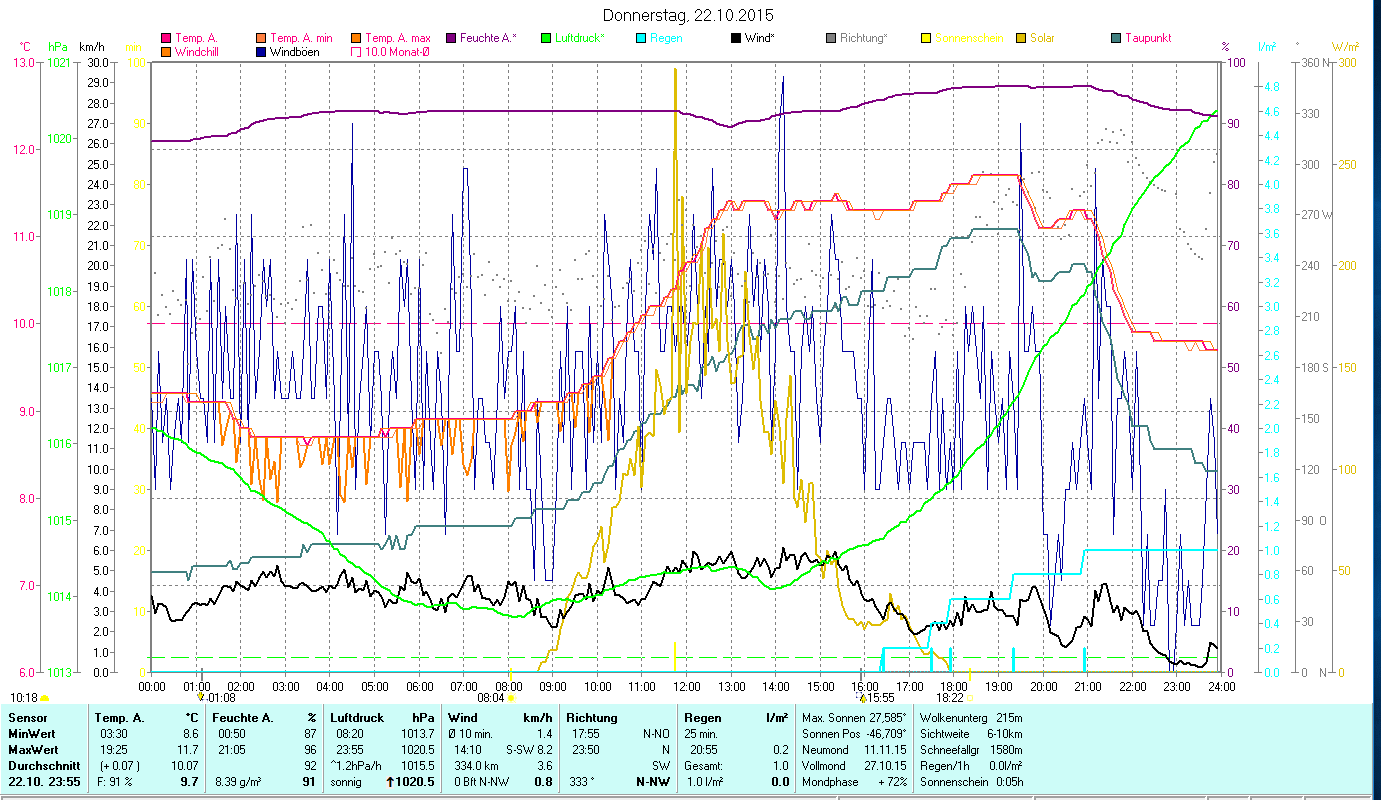Click the purple Feuchte A.* legend square
The width and height of the screenshot is (1381, 800).
click(x=451, y=38)
